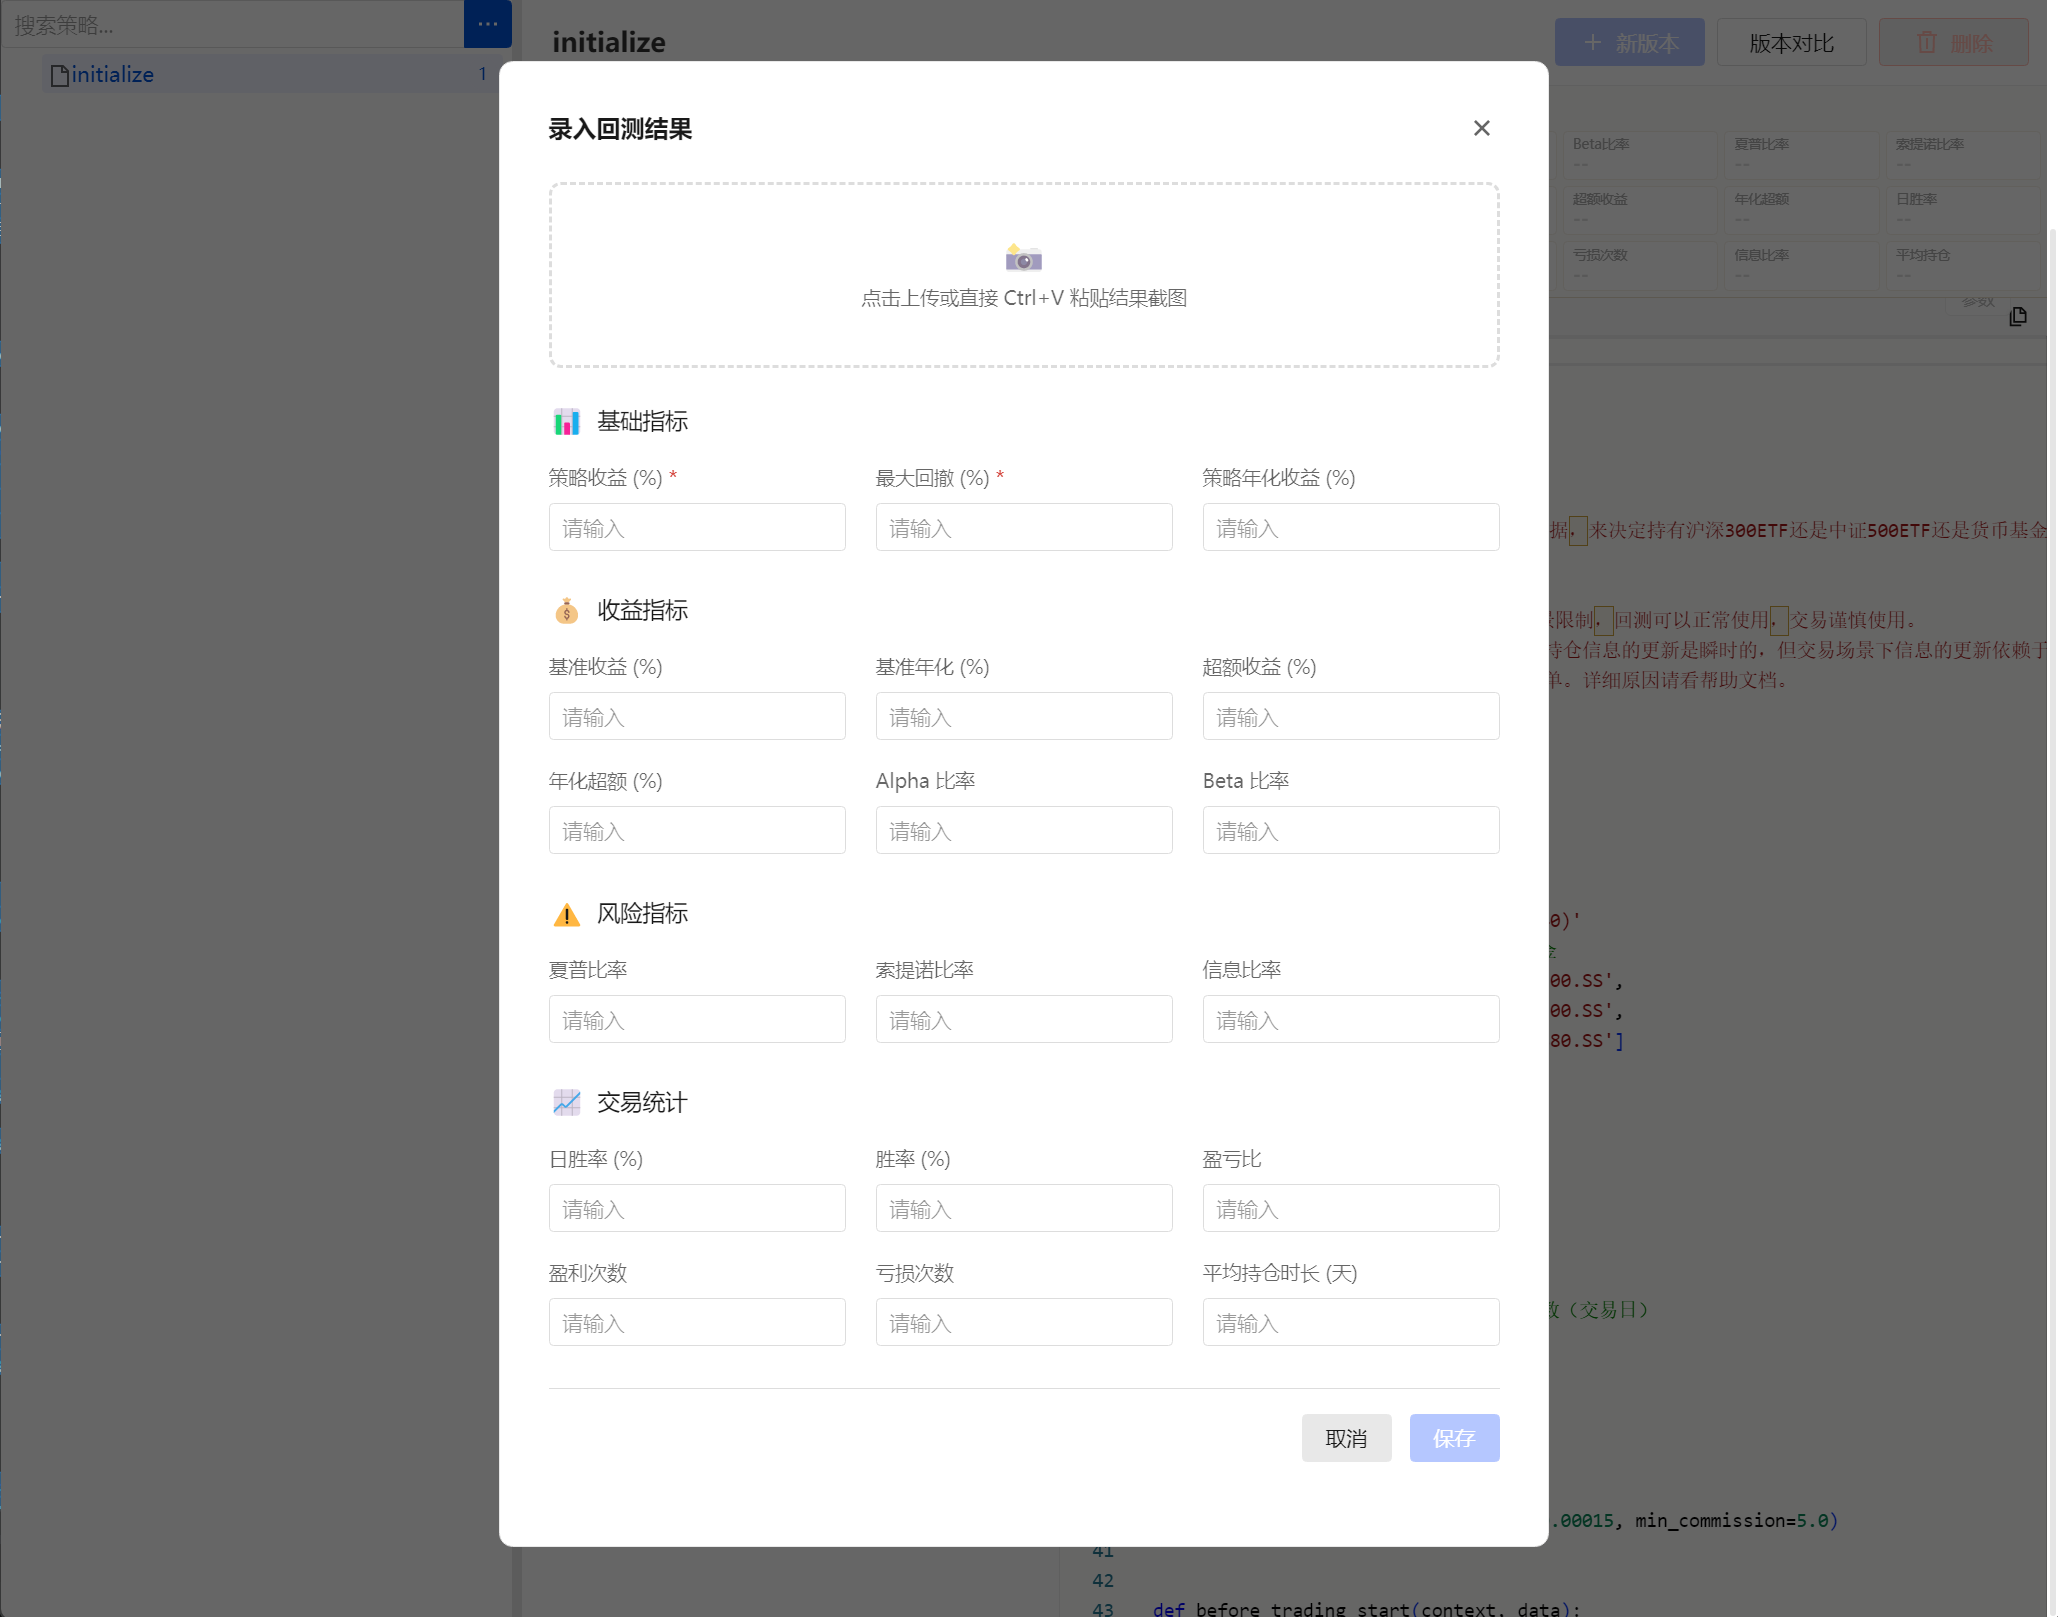Screen dimensions: 2058x1617
Task: Click the copy icon near code panel
Action: click(x=2018, y=316)
